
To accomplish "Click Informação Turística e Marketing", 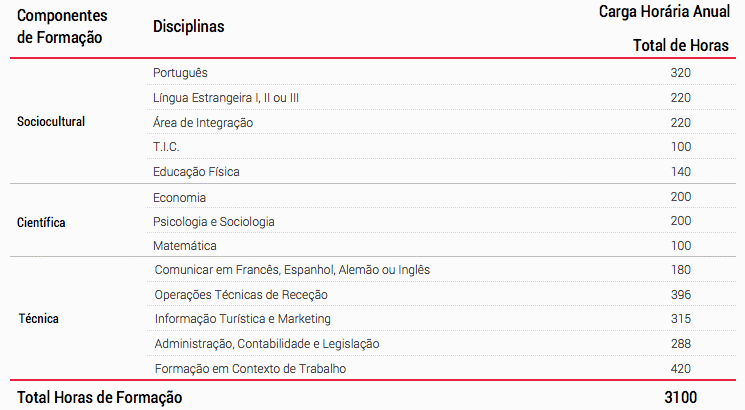I will (242, 319).
